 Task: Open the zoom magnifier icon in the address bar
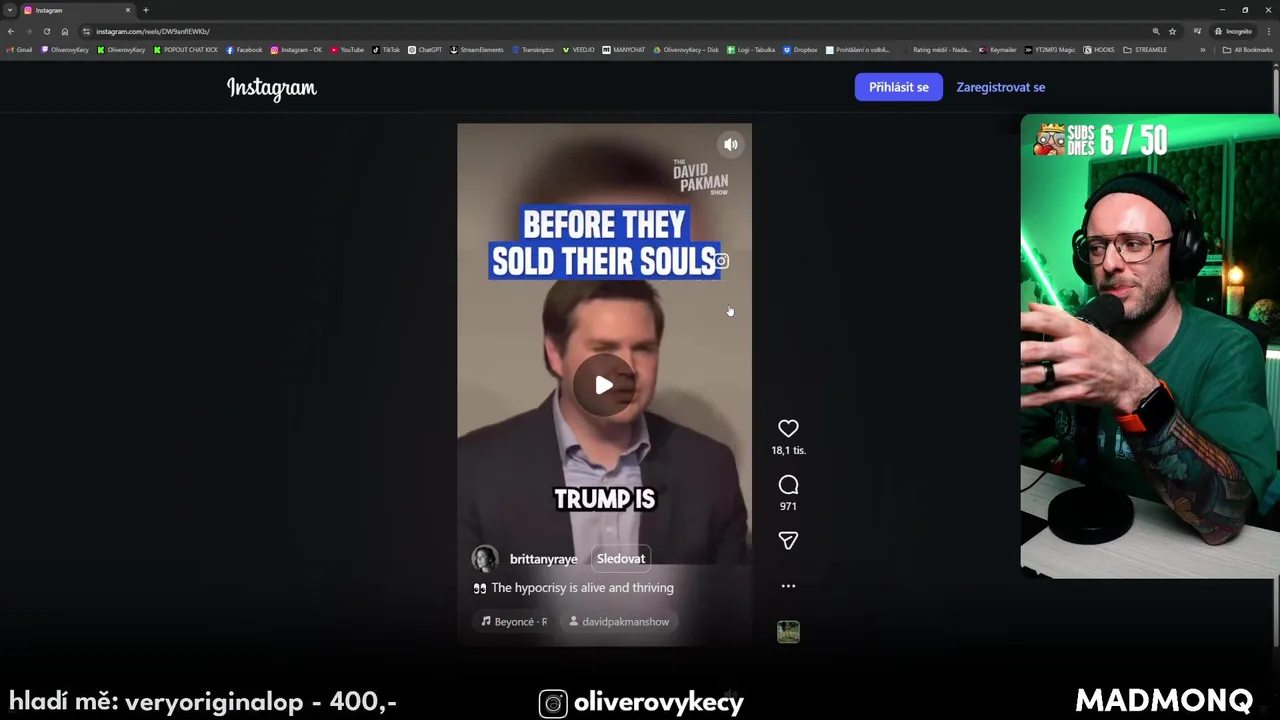coord(1156,31)
